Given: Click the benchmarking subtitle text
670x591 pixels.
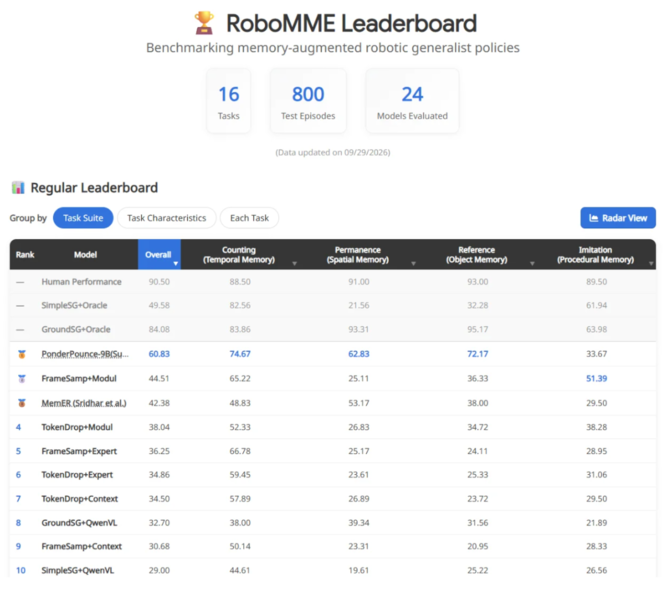Looking at the screenshot, I should pyautogui.click(x=333, y=47).
